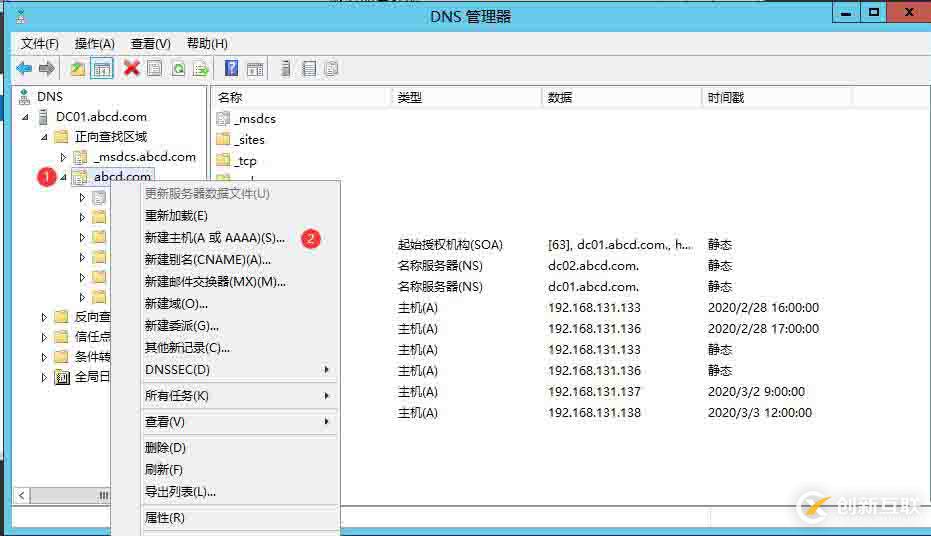This screenshot has width=931, height=536.
Task: Click the Export List toolbar icon
Action: [201, 69]
